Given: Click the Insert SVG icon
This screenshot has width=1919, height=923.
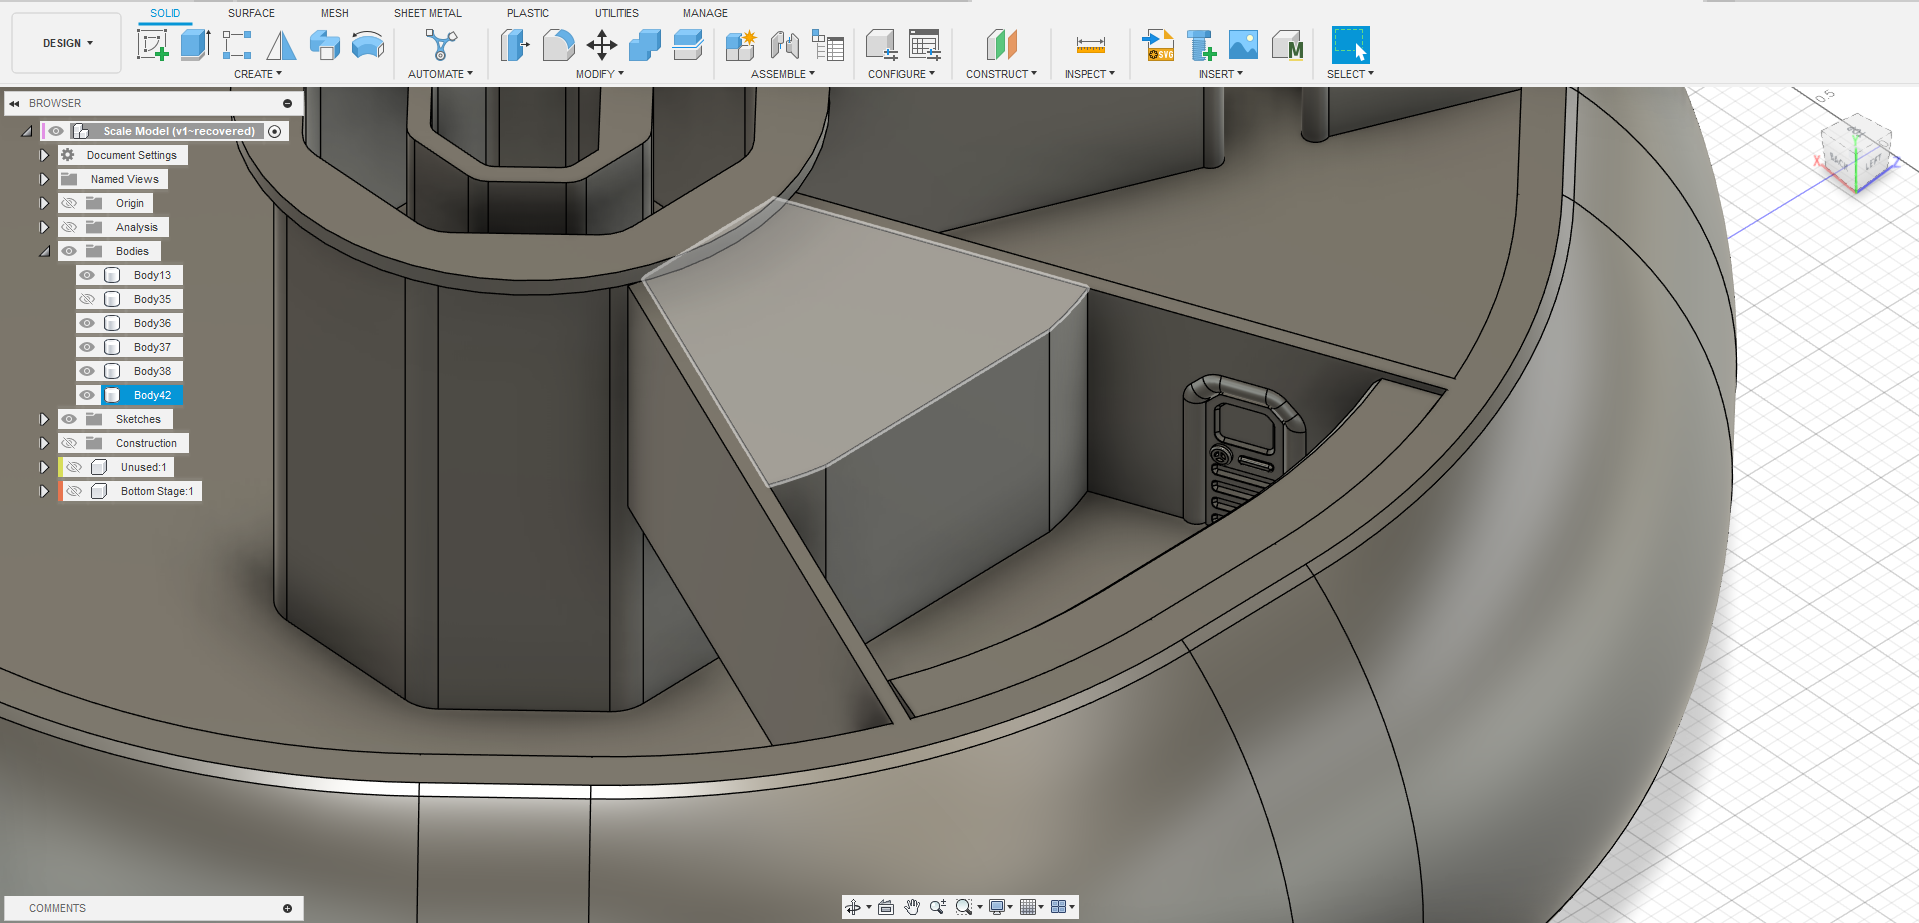Looking at the screenshot, I should coord(1158,45).
